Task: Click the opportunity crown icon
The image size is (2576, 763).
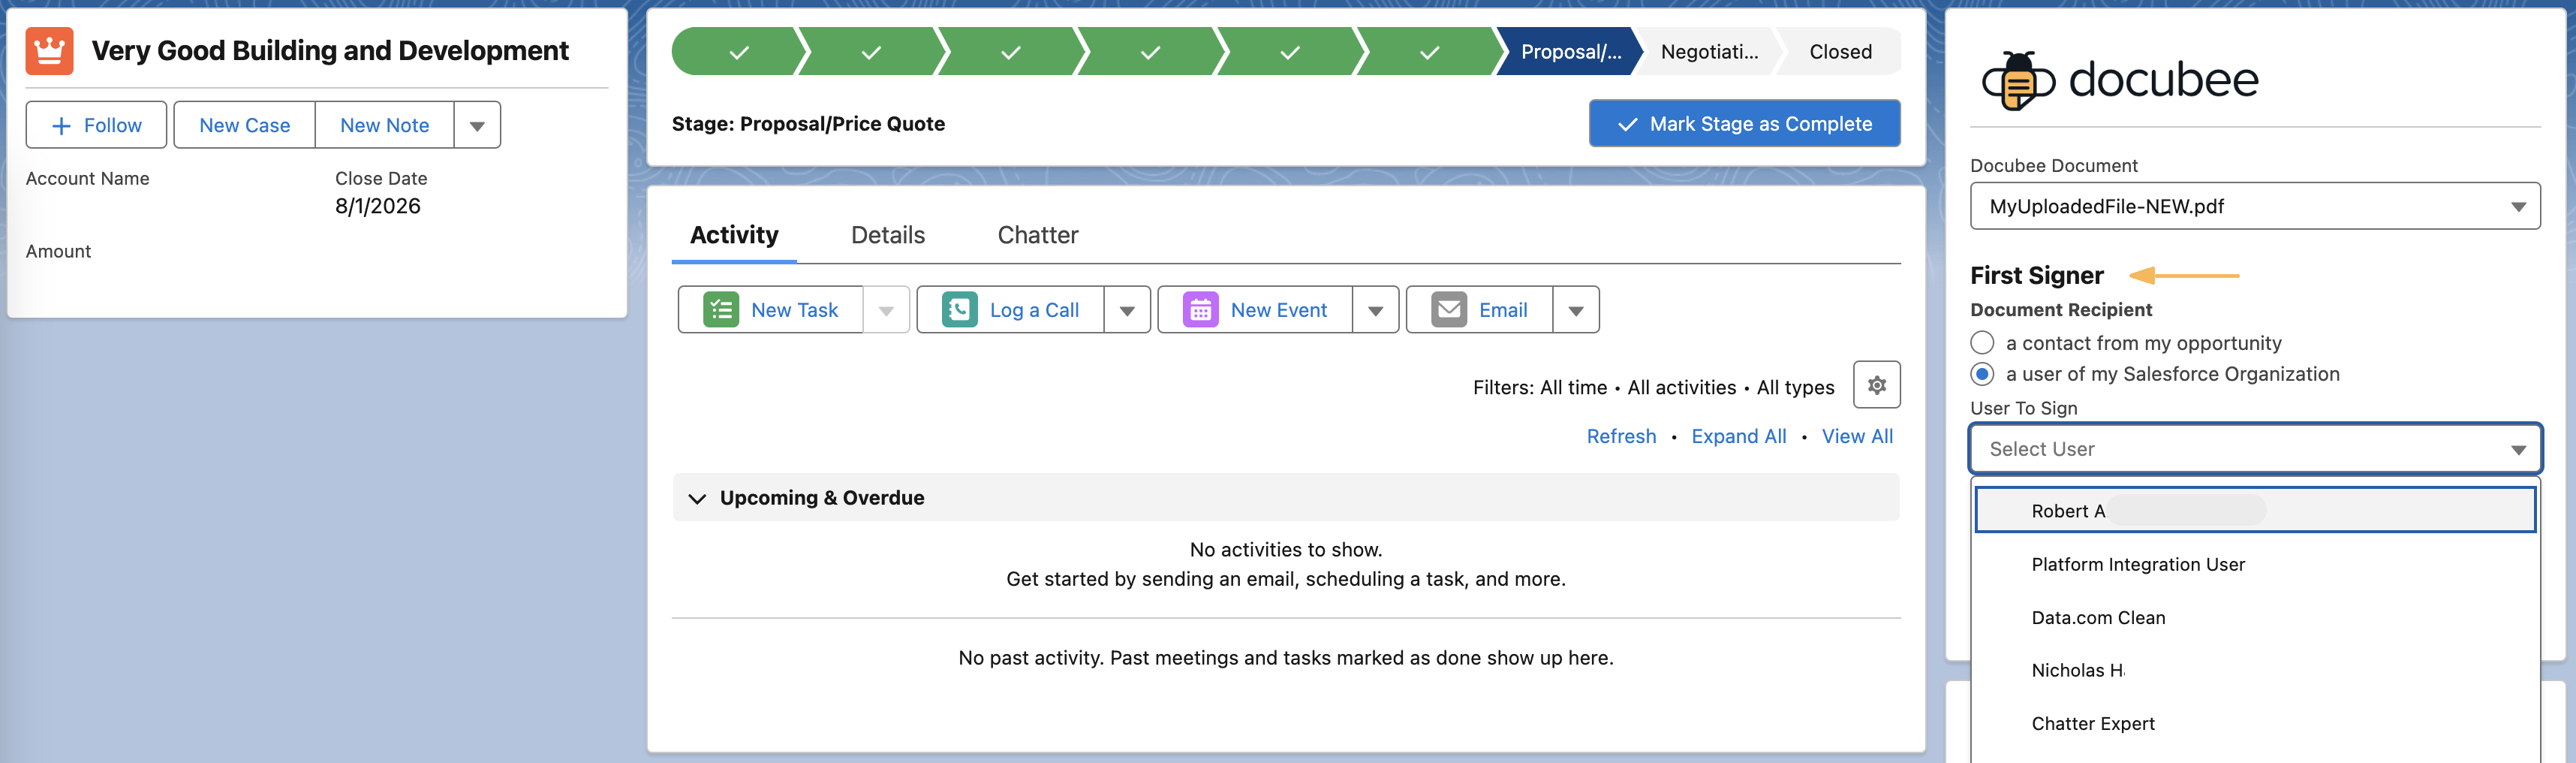Action: (49, 51)
